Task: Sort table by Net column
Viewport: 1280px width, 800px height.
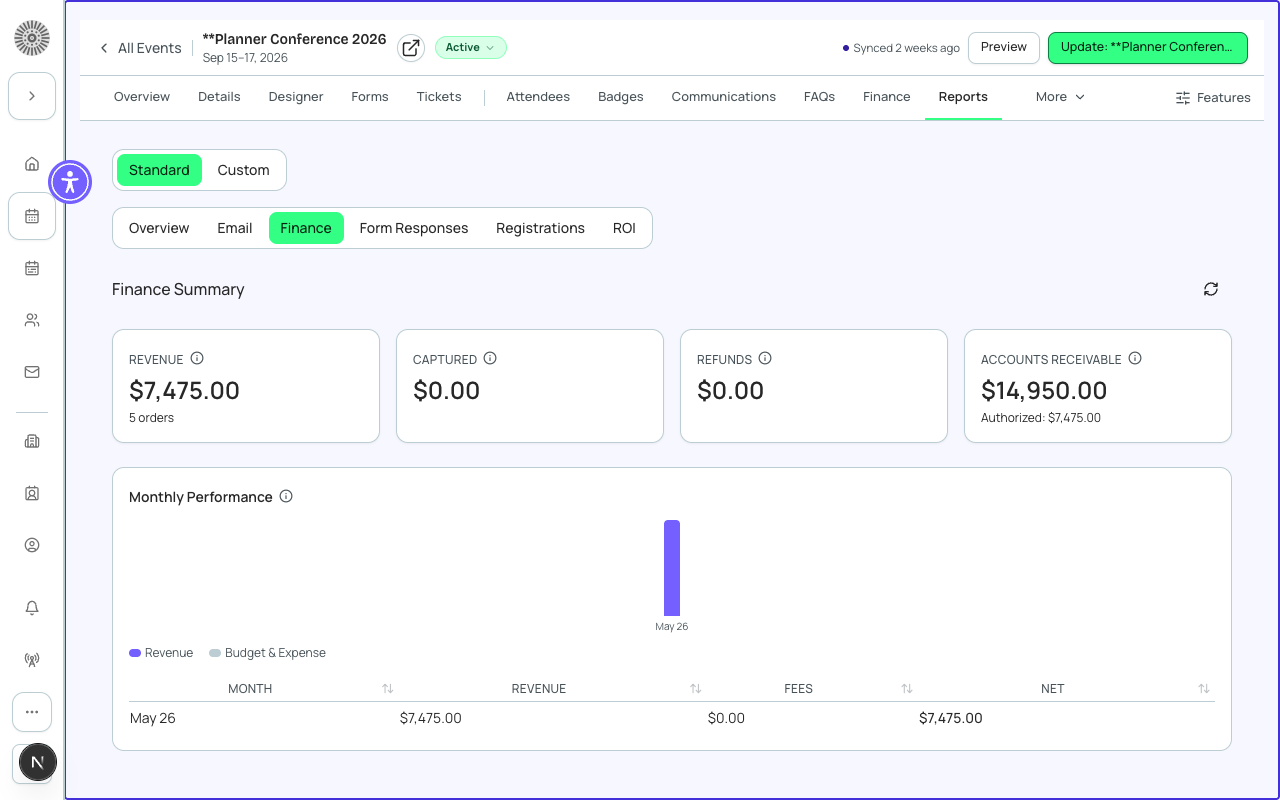Action: click(x=1204, y=689)
